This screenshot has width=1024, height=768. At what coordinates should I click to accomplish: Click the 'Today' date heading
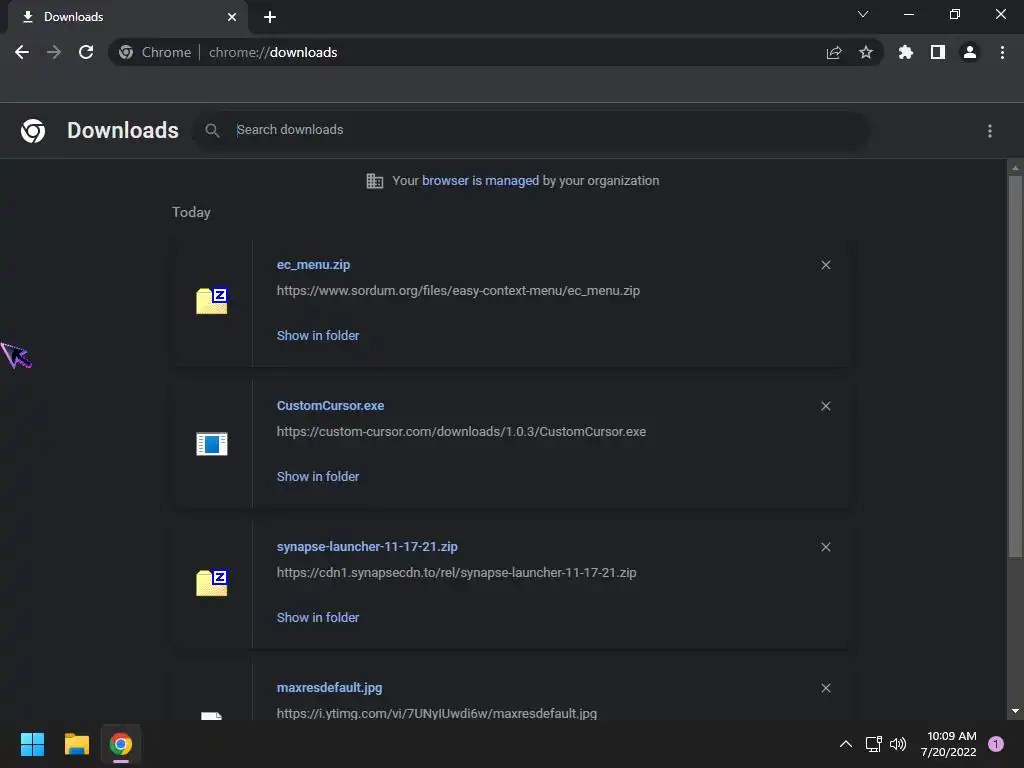point(191,212)
